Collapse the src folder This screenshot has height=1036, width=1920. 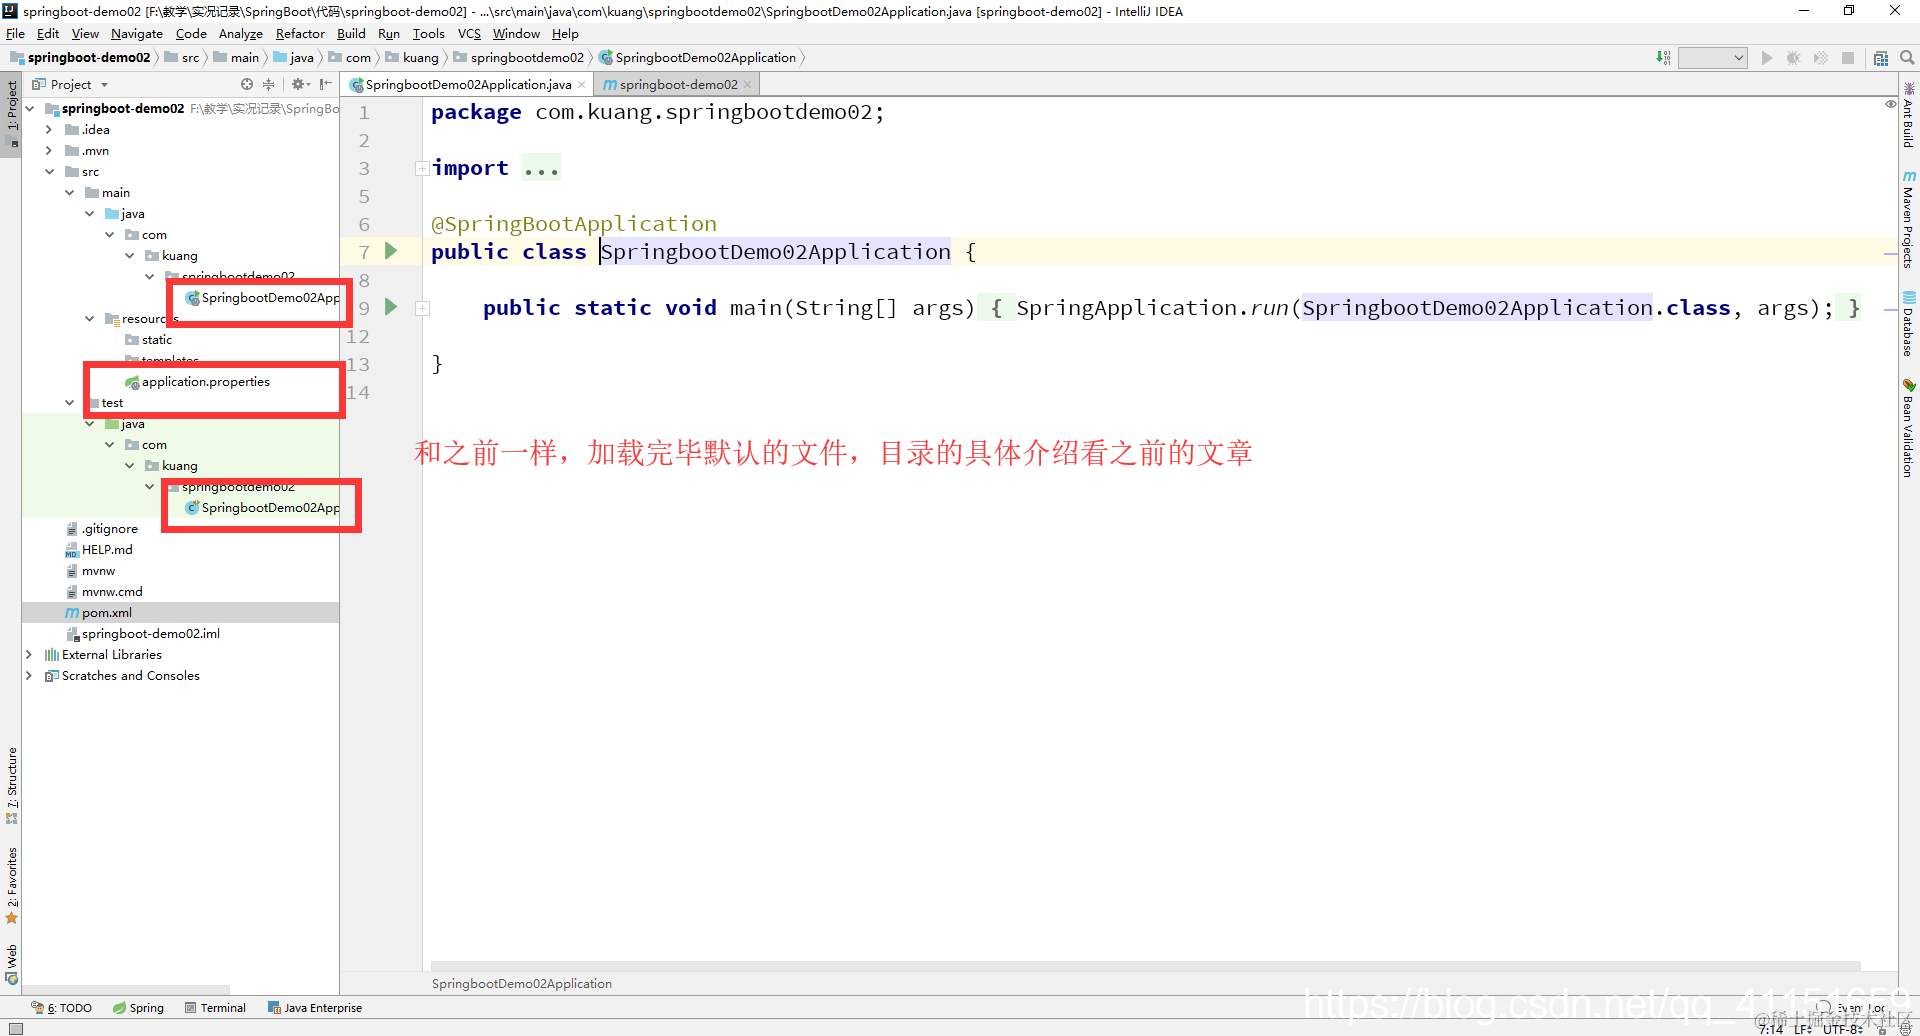pyautogui.click(x=49, y=171)
